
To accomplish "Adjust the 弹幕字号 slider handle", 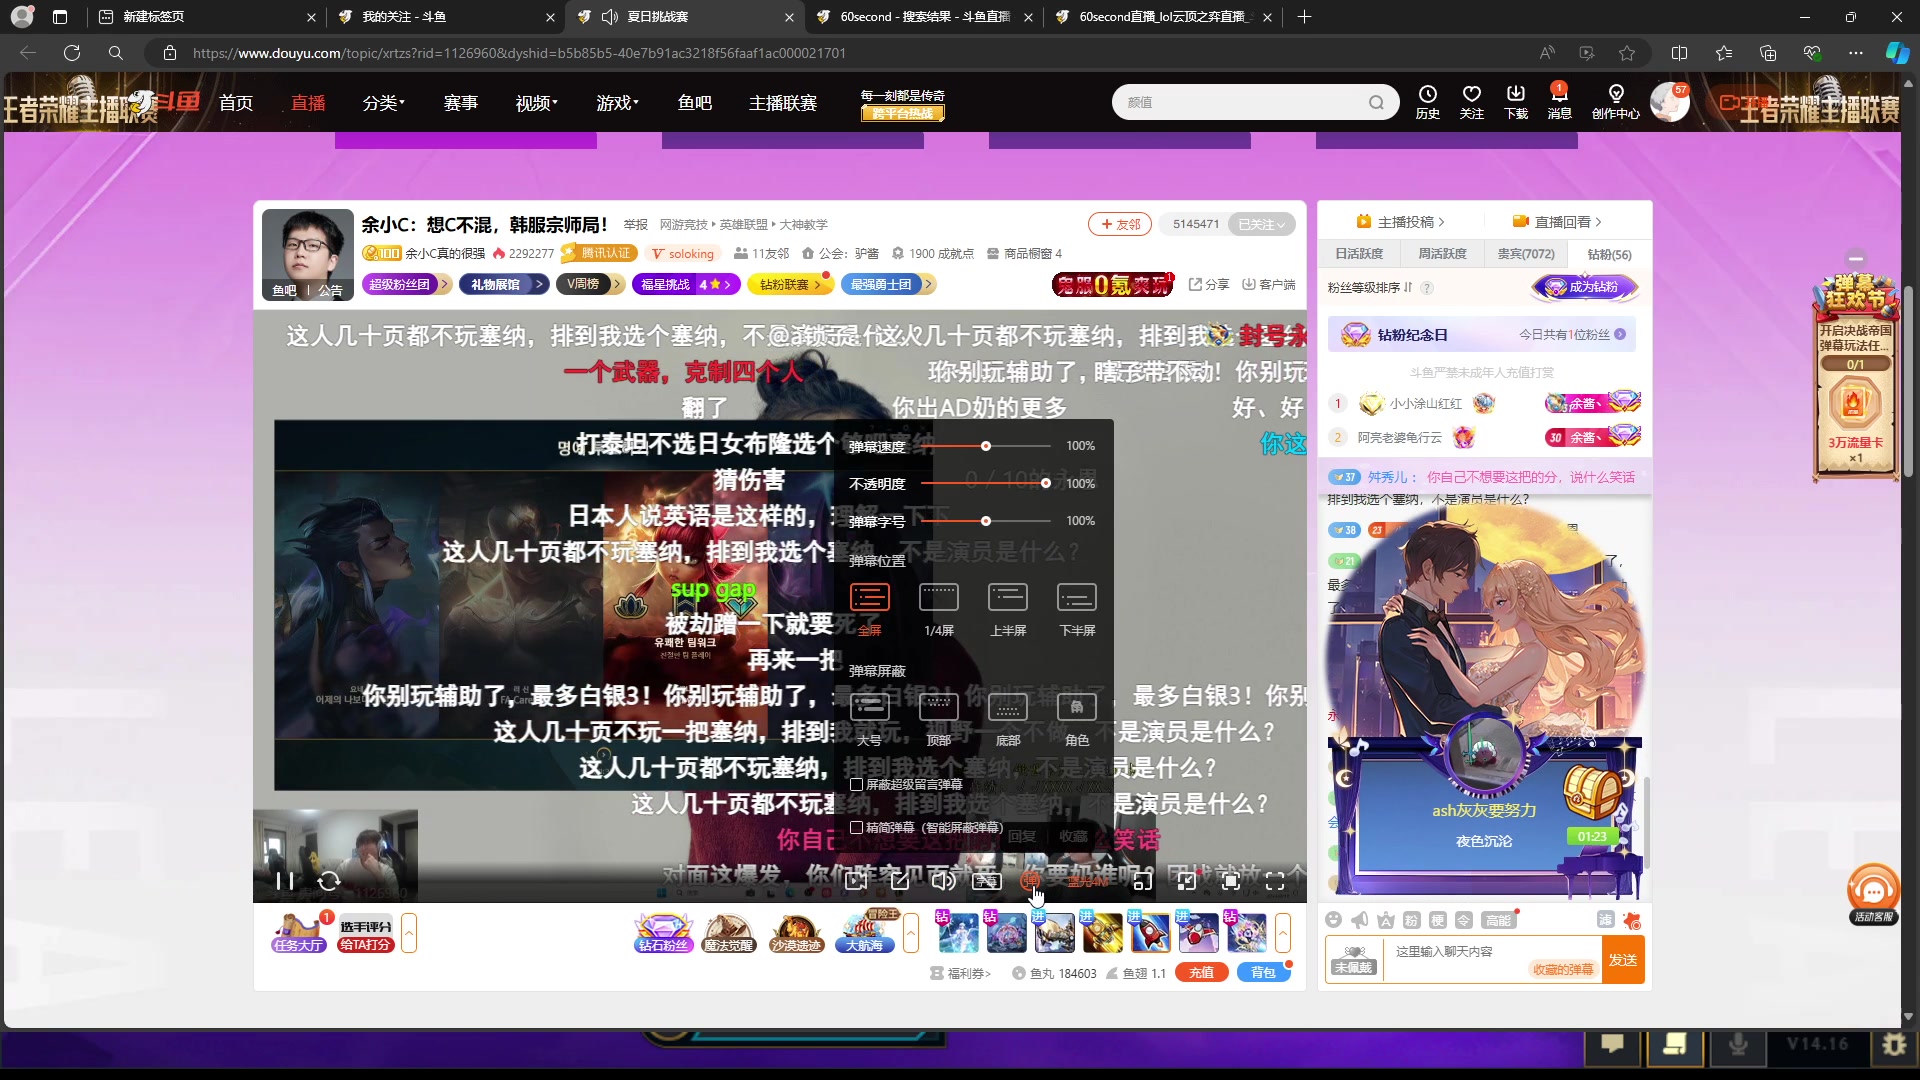I will point(986,521).
